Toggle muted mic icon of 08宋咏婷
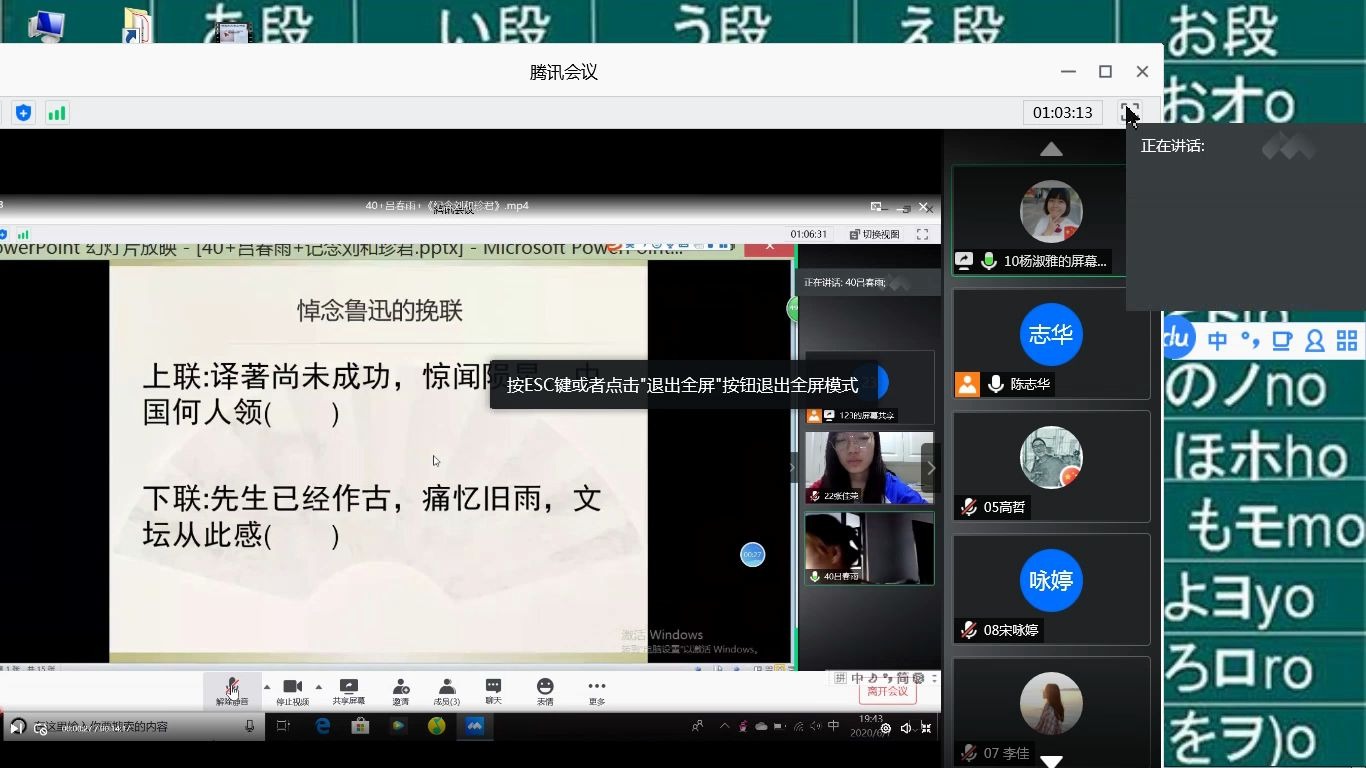The width and height of the screenshot is (1366, 768). tap(968, 630)
